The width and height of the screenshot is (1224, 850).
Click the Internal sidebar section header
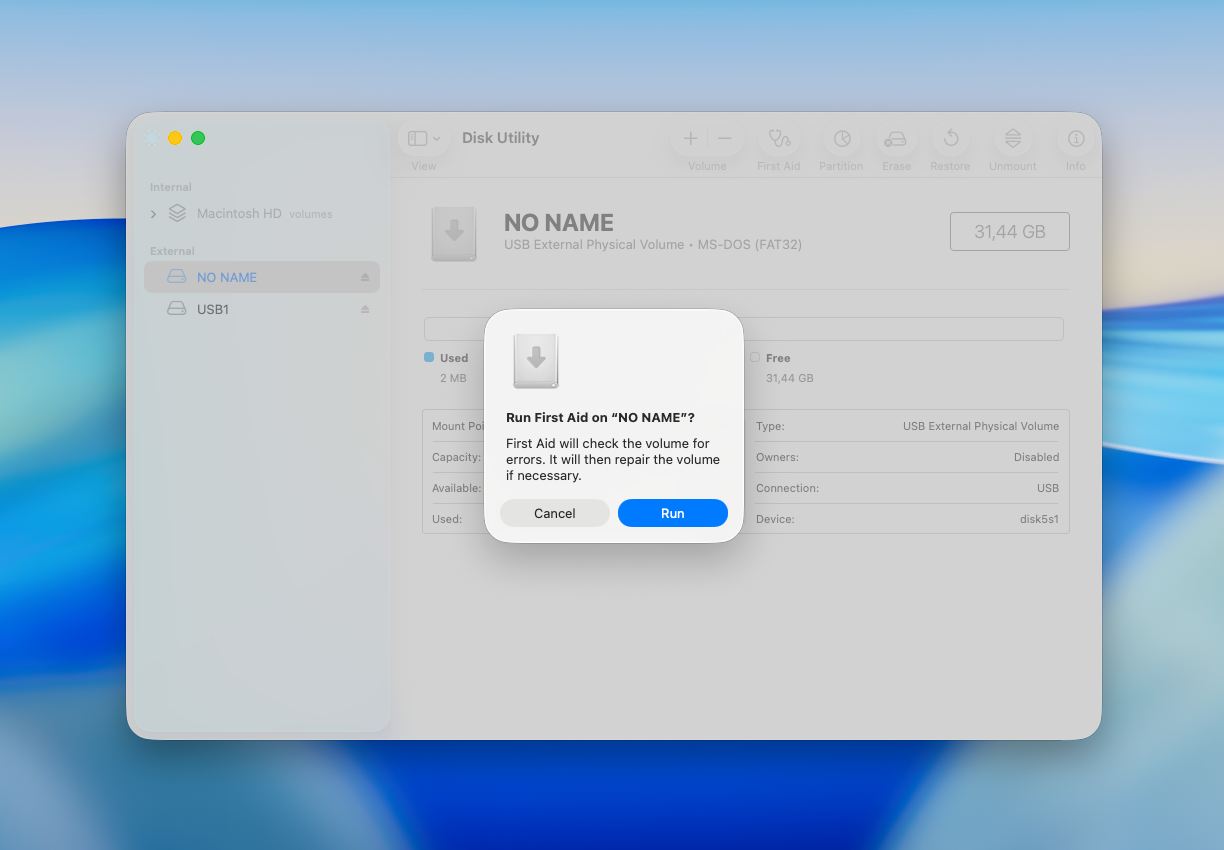point(171,187)
